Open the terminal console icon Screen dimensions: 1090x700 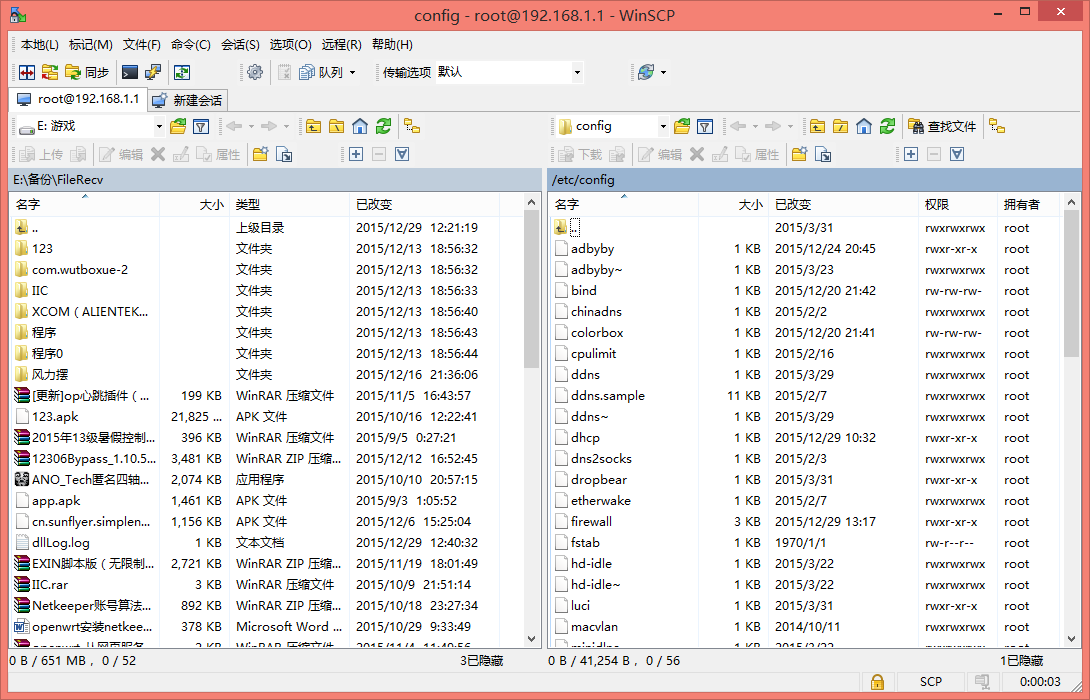pyautogui.click(x=129, y=72)
